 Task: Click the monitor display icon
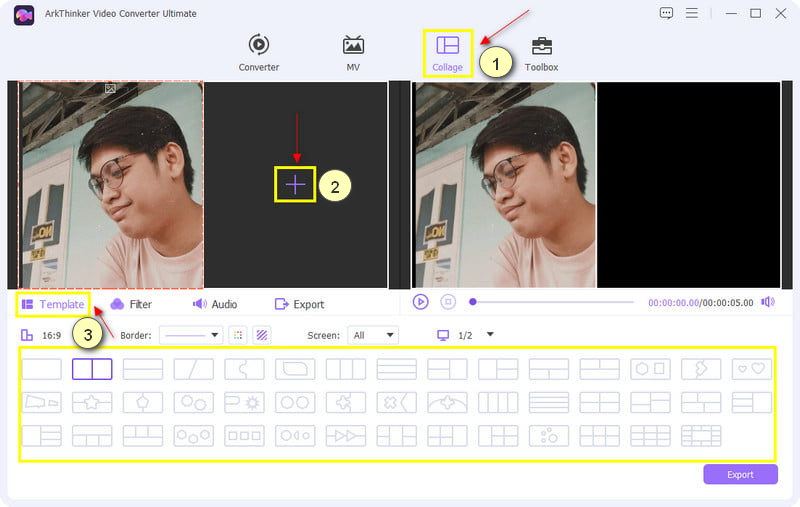click(x=443, y=335)
